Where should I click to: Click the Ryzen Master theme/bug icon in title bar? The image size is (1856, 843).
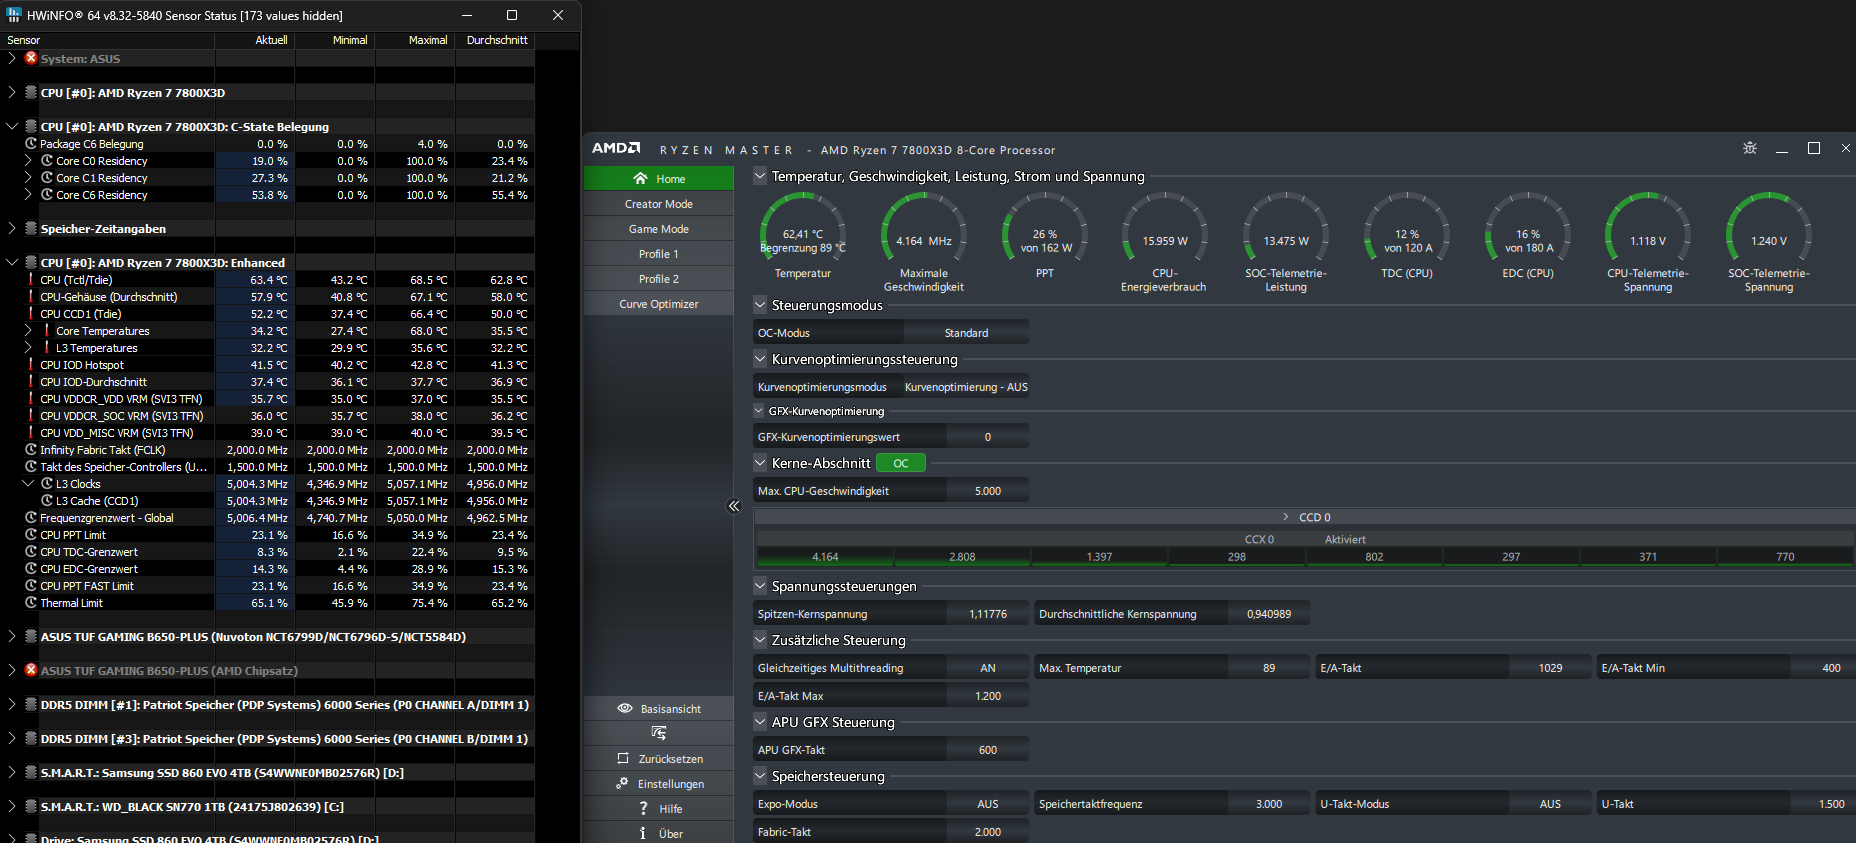[x=1749, y=148]
